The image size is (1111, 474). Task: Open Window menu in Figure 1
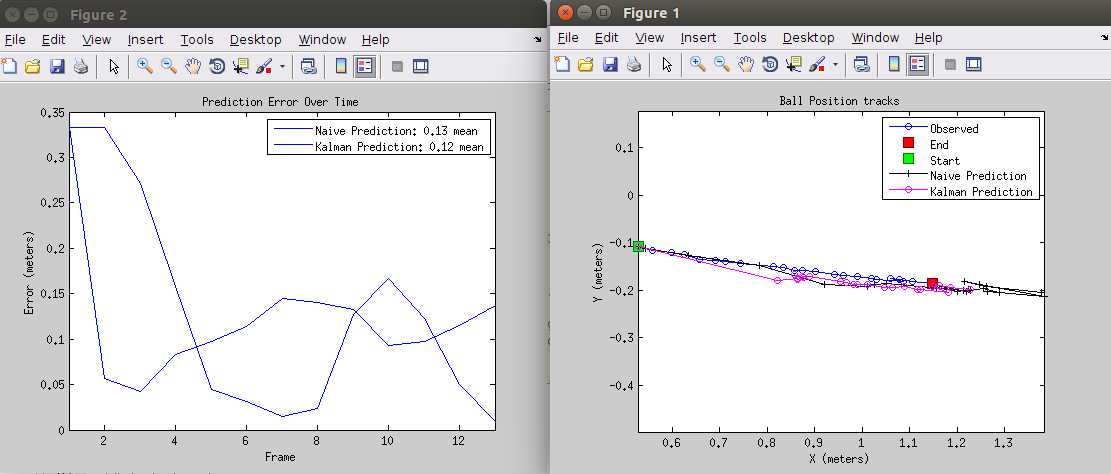click(875, 38)
